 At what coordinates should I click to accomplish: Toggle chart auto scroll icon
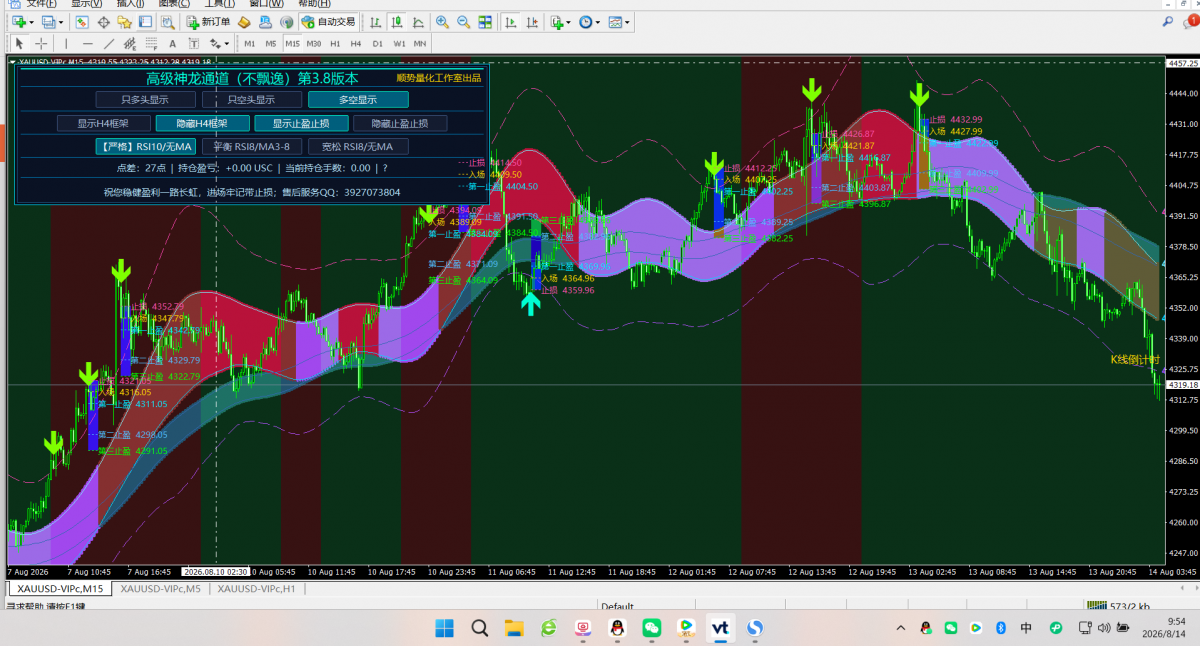point(510,22)
